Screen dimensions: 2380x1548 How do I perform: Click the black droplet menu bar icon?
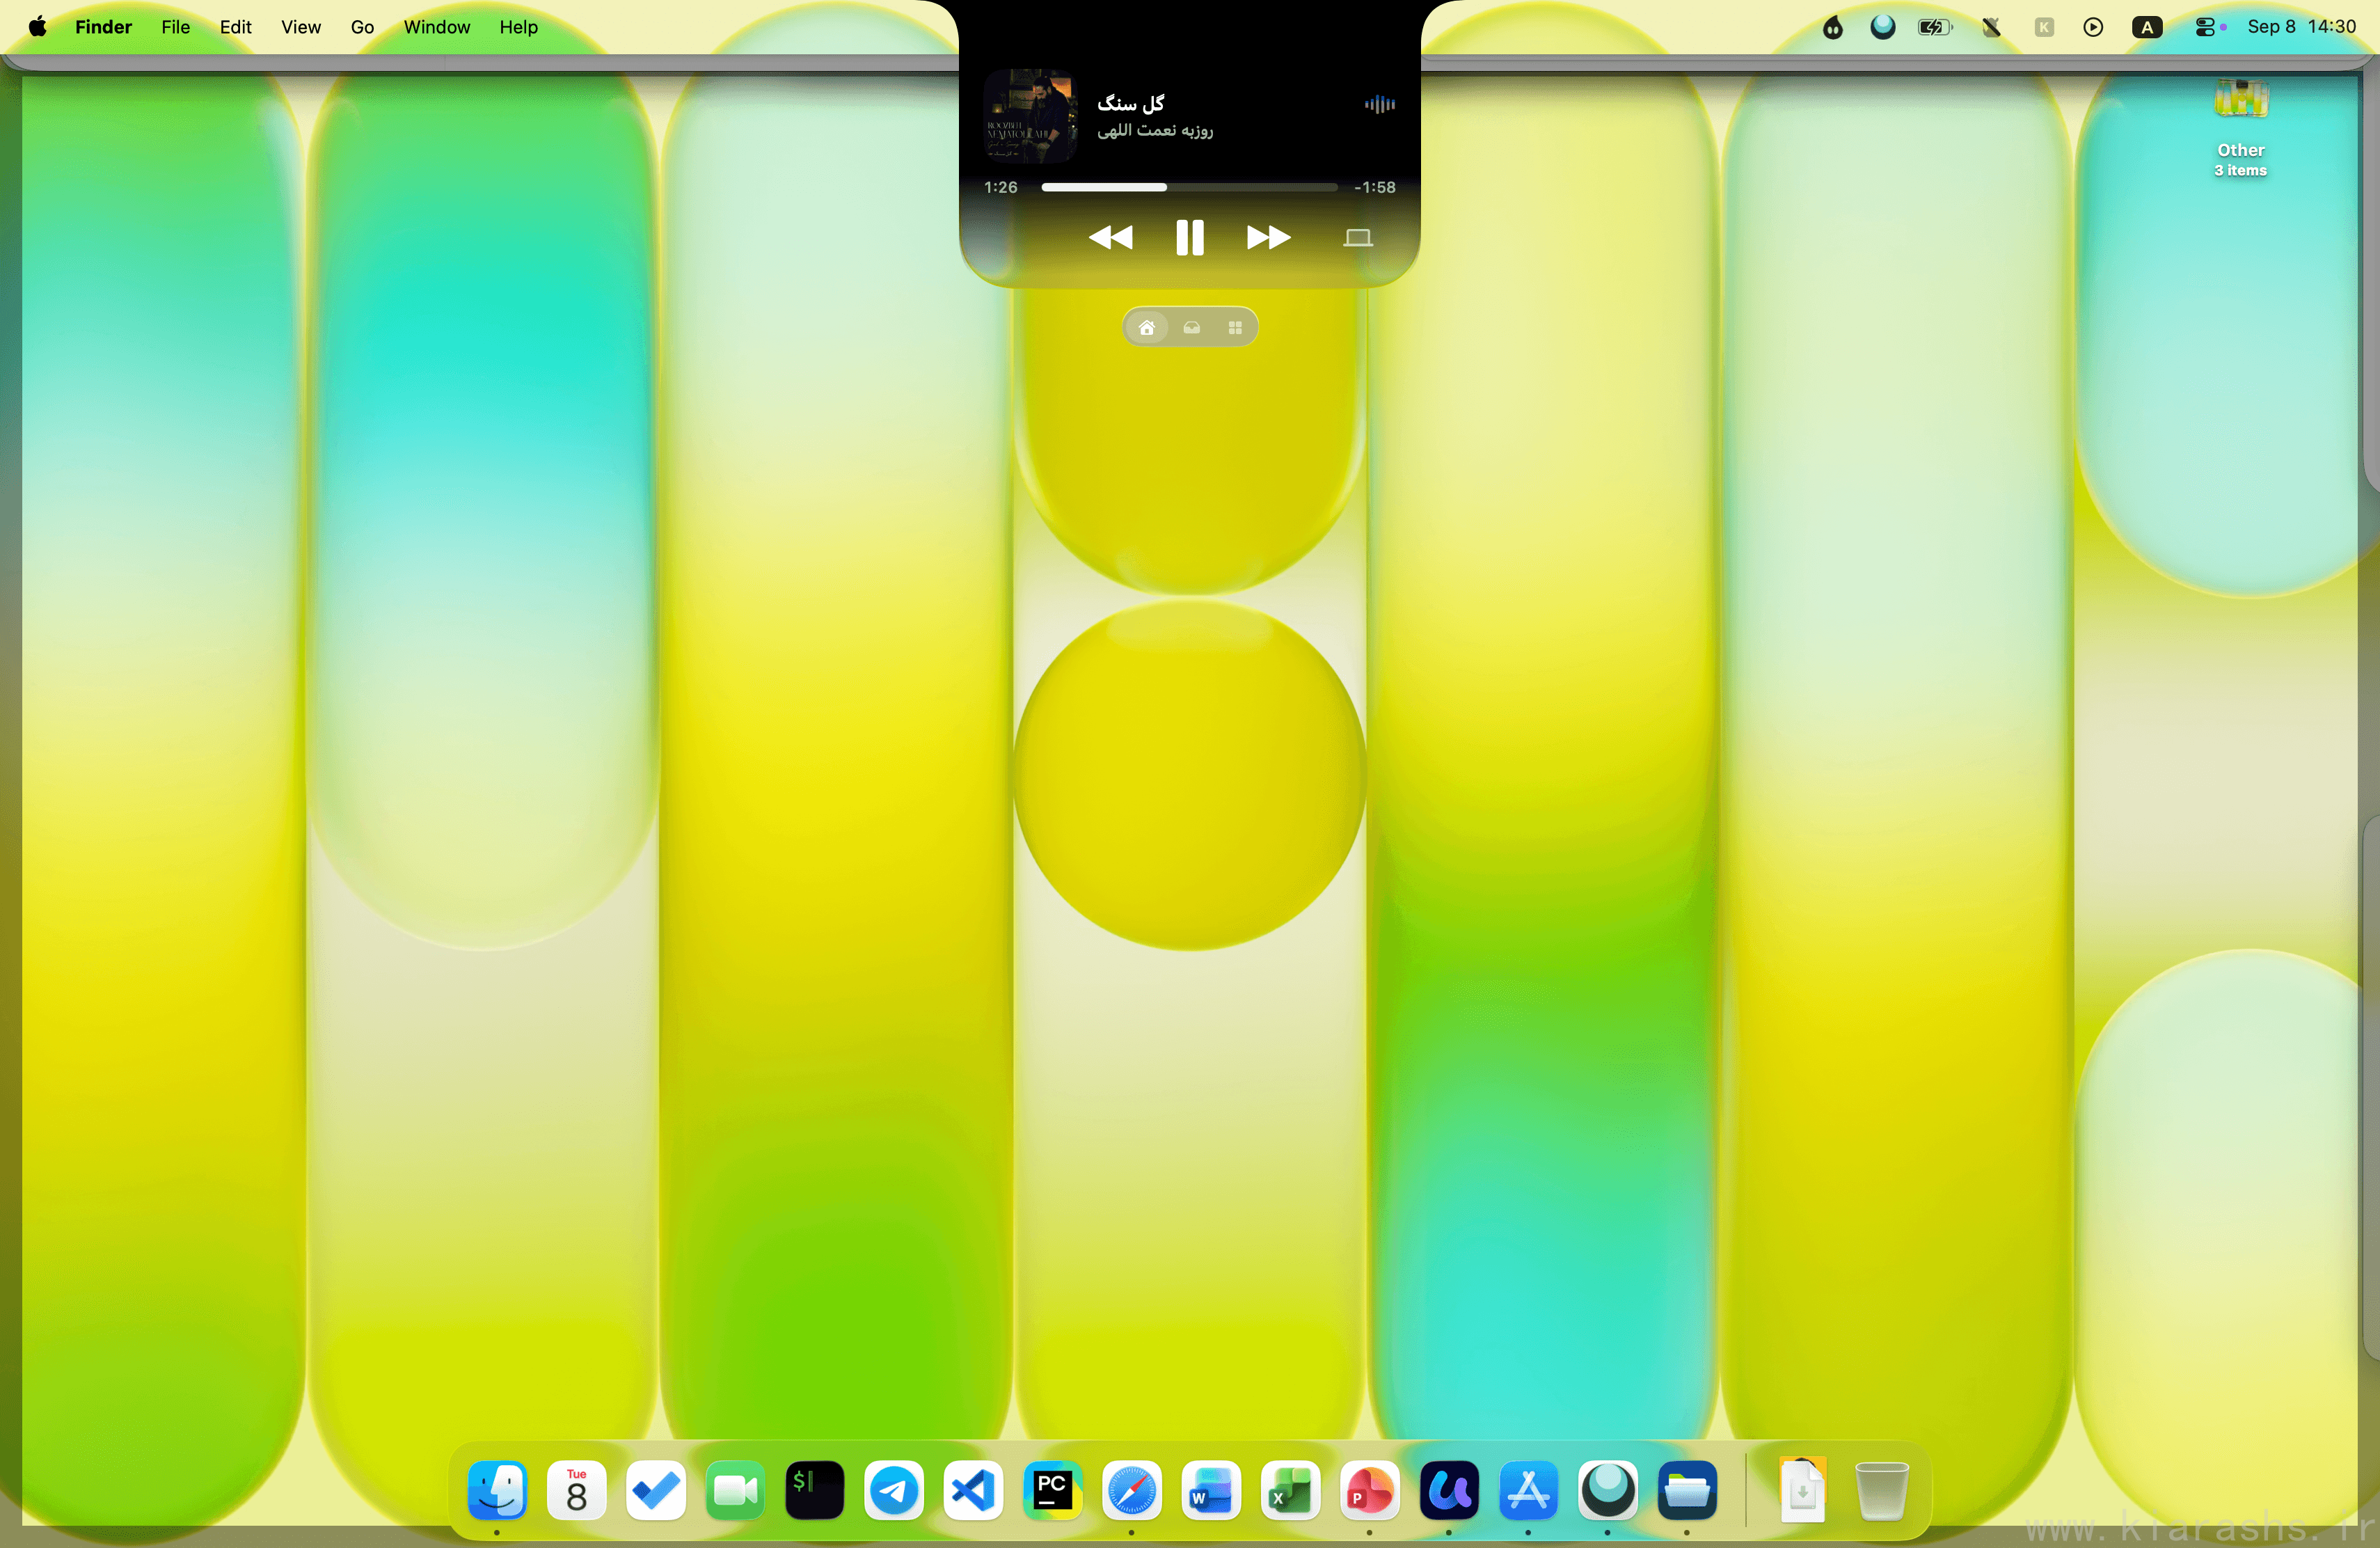click(x=1832, y=27)
